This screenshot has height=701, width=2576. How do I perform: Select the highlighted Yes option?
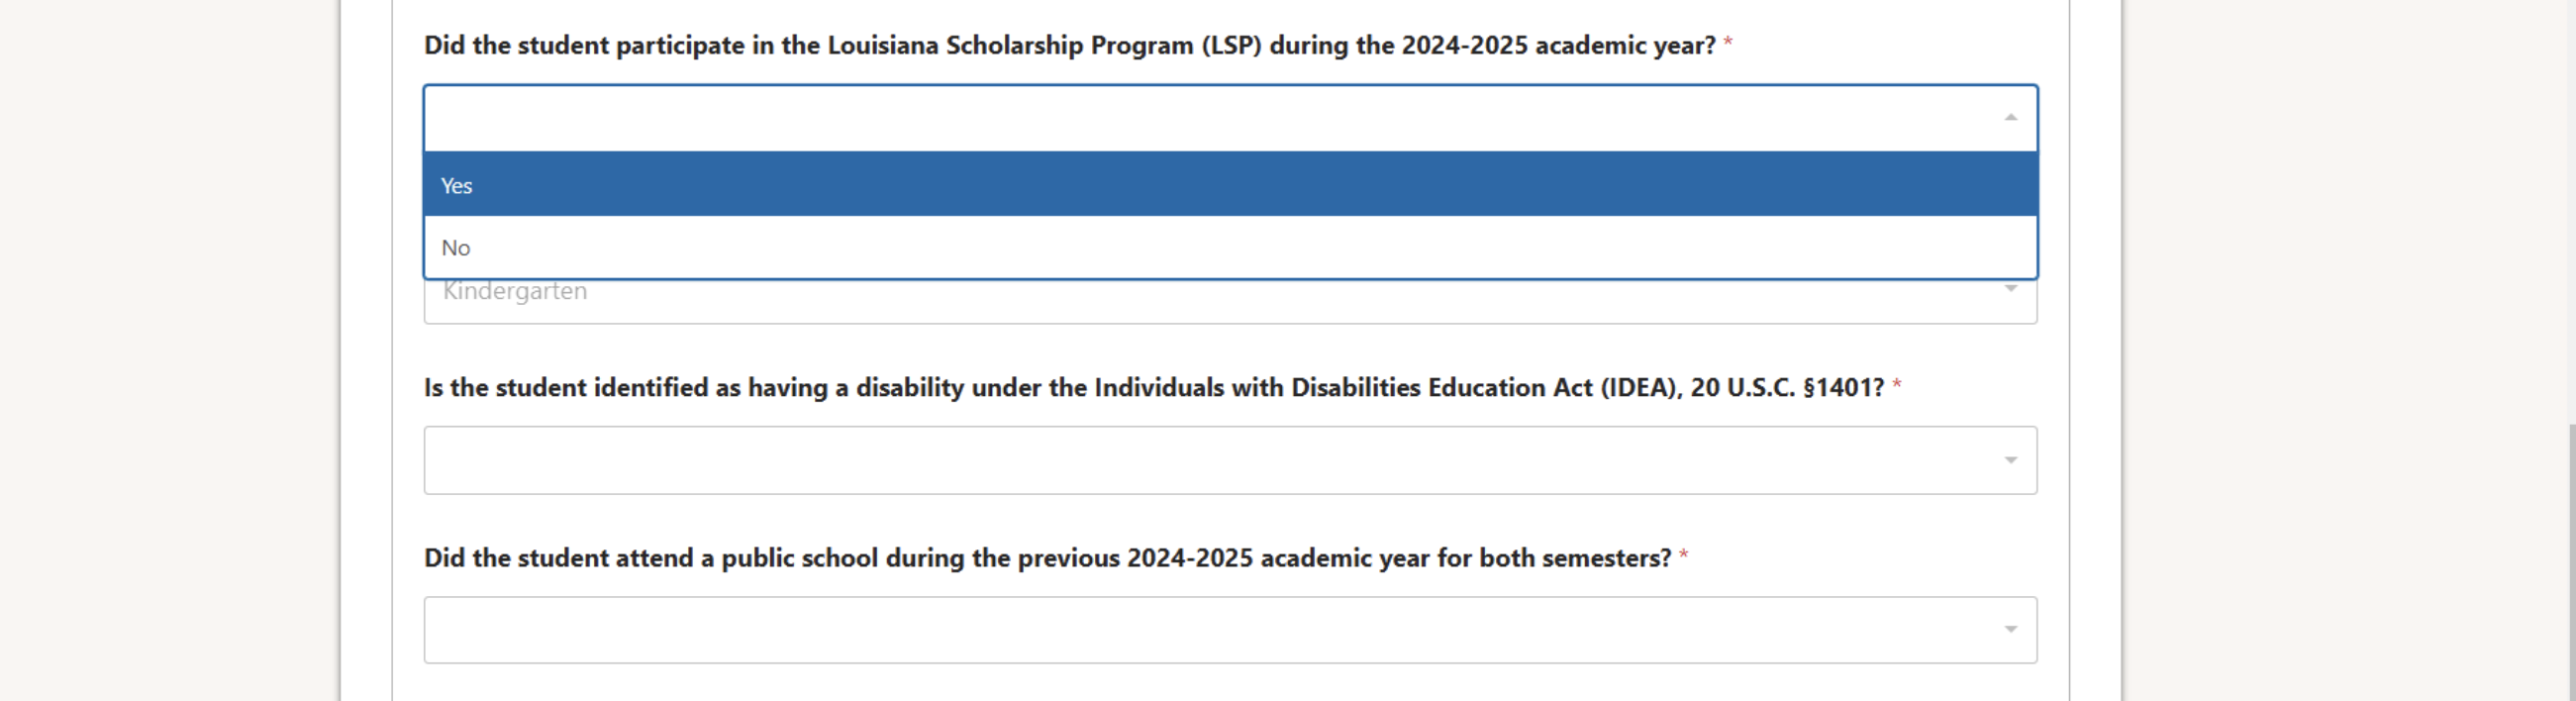click(1230, 185)
